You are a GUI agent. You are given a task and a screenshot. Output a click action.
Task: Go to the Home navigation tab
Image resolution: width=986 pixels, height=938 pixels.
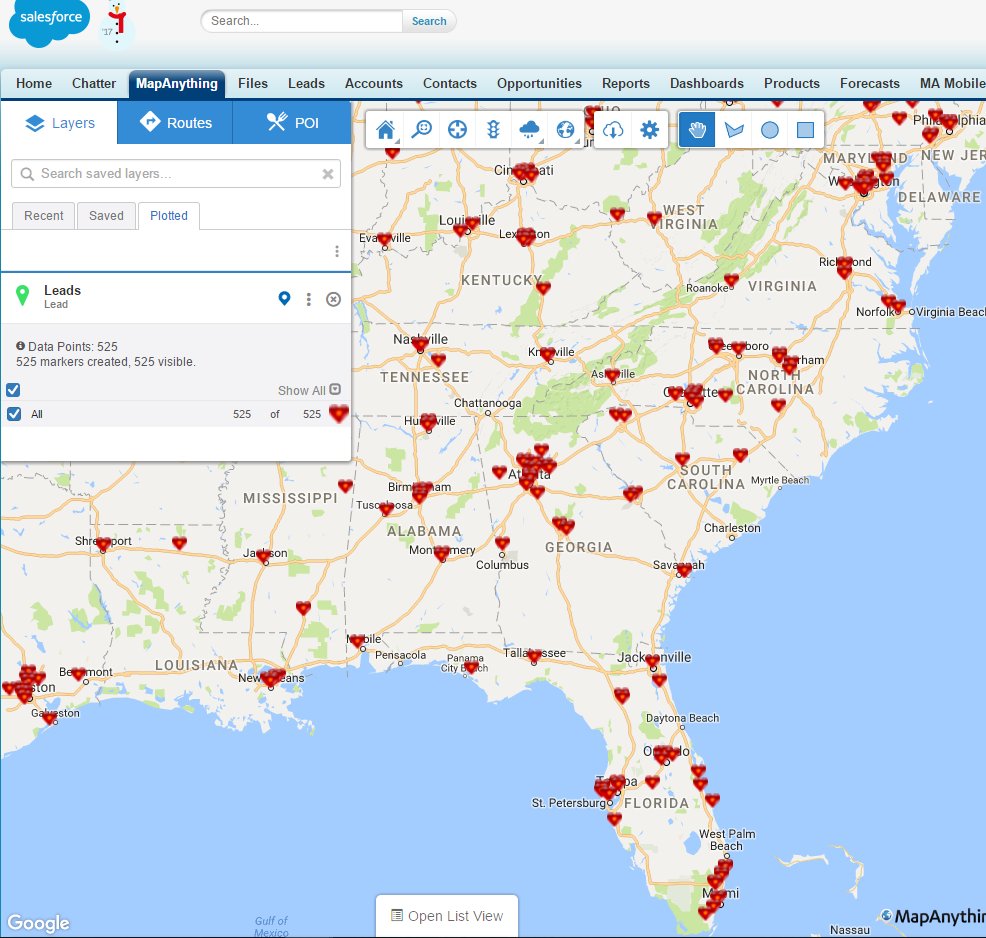[34, 84]
